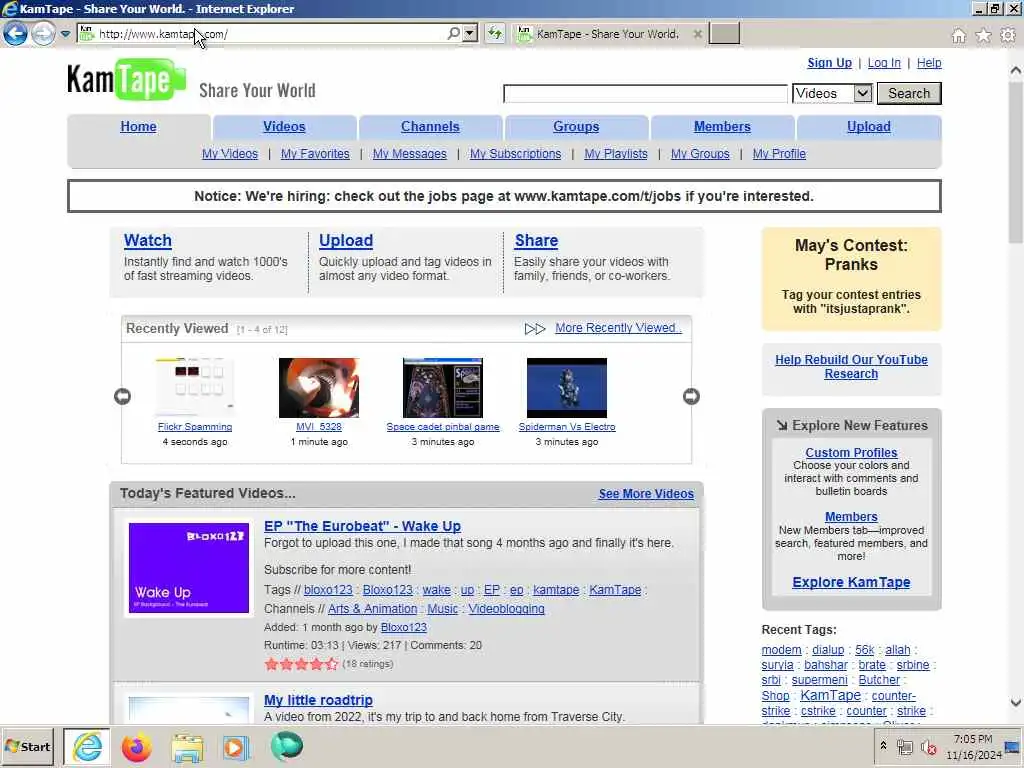Click the Share heading link
The image size is (1024, 768).
(536, 240)
